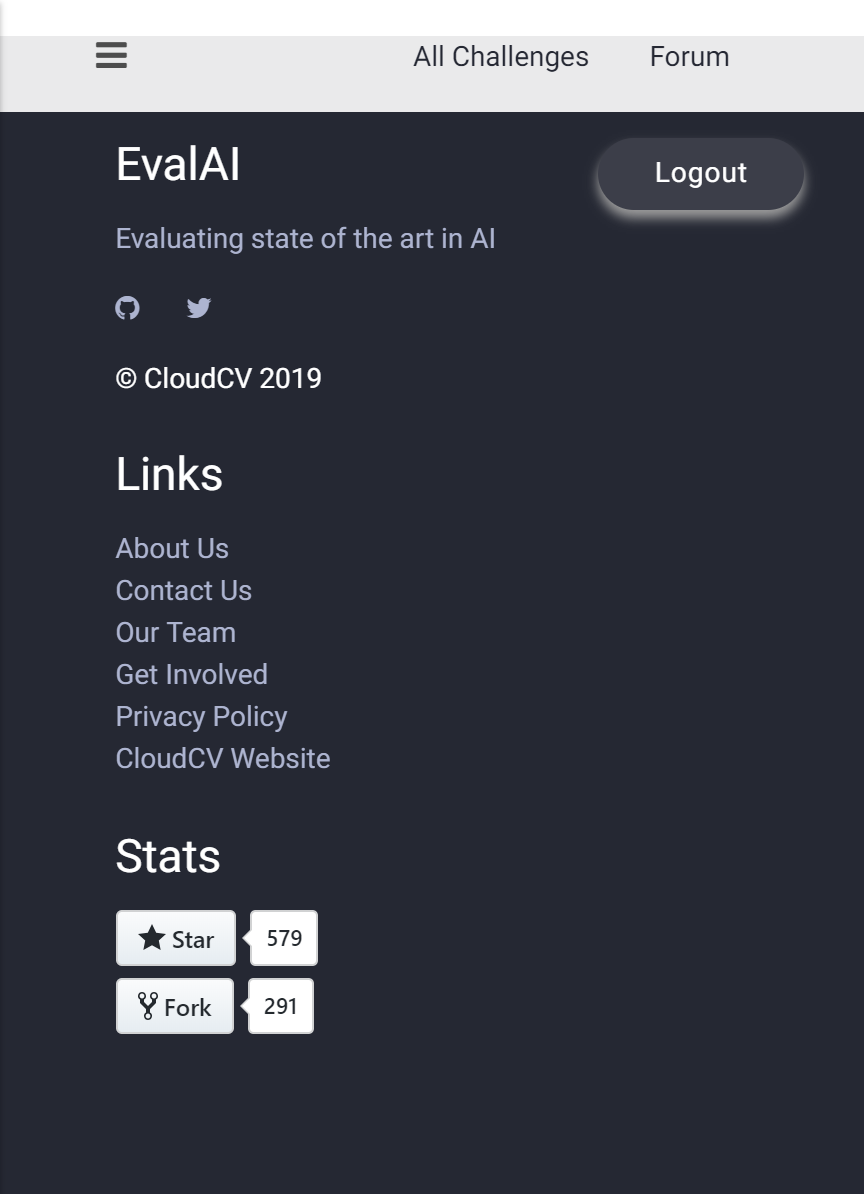Screen dimensions: 864x1194
Task: Open EvalAI's Twitter page via bird icon
Action: point(198,307)
